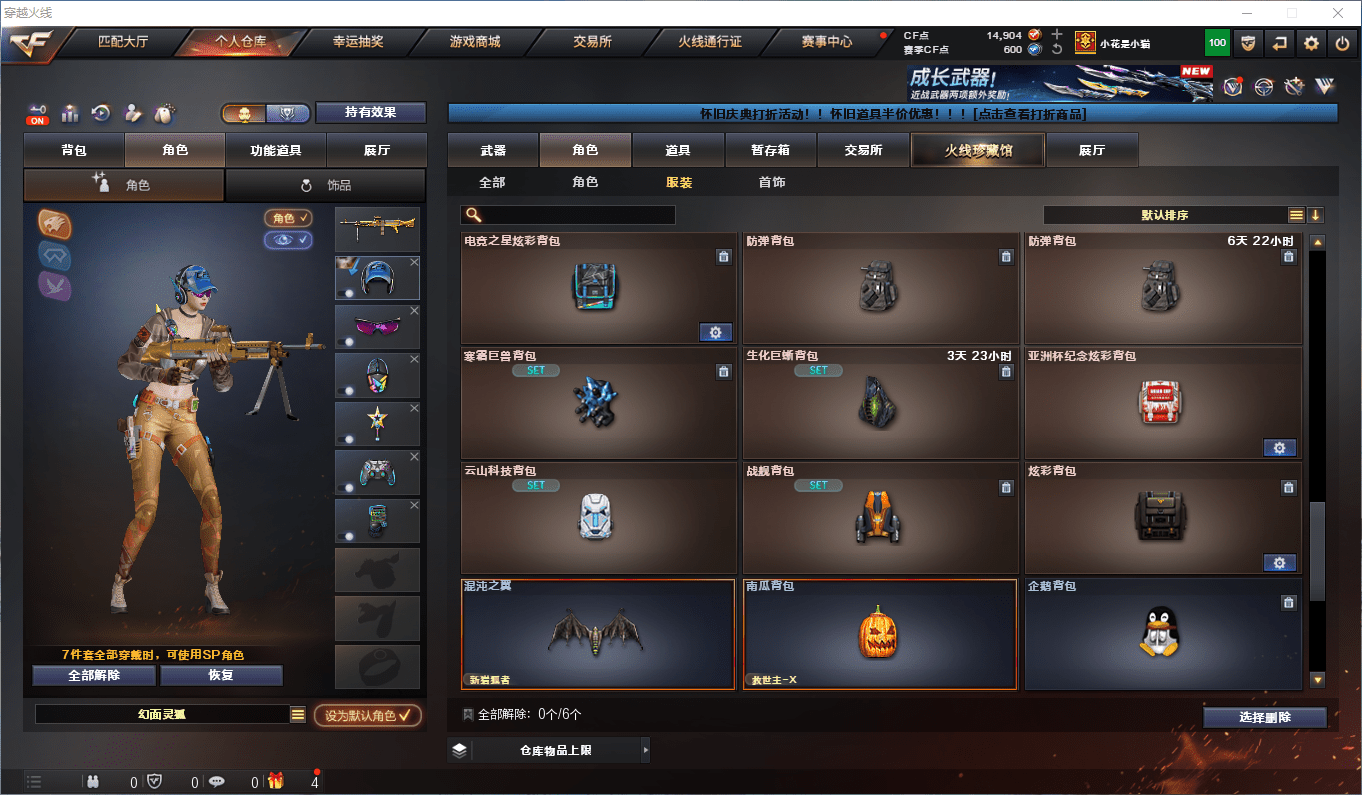Toggle the eye visibility checkmark
The height and width of the screenshot is (795, 1362).
point(288,240)
